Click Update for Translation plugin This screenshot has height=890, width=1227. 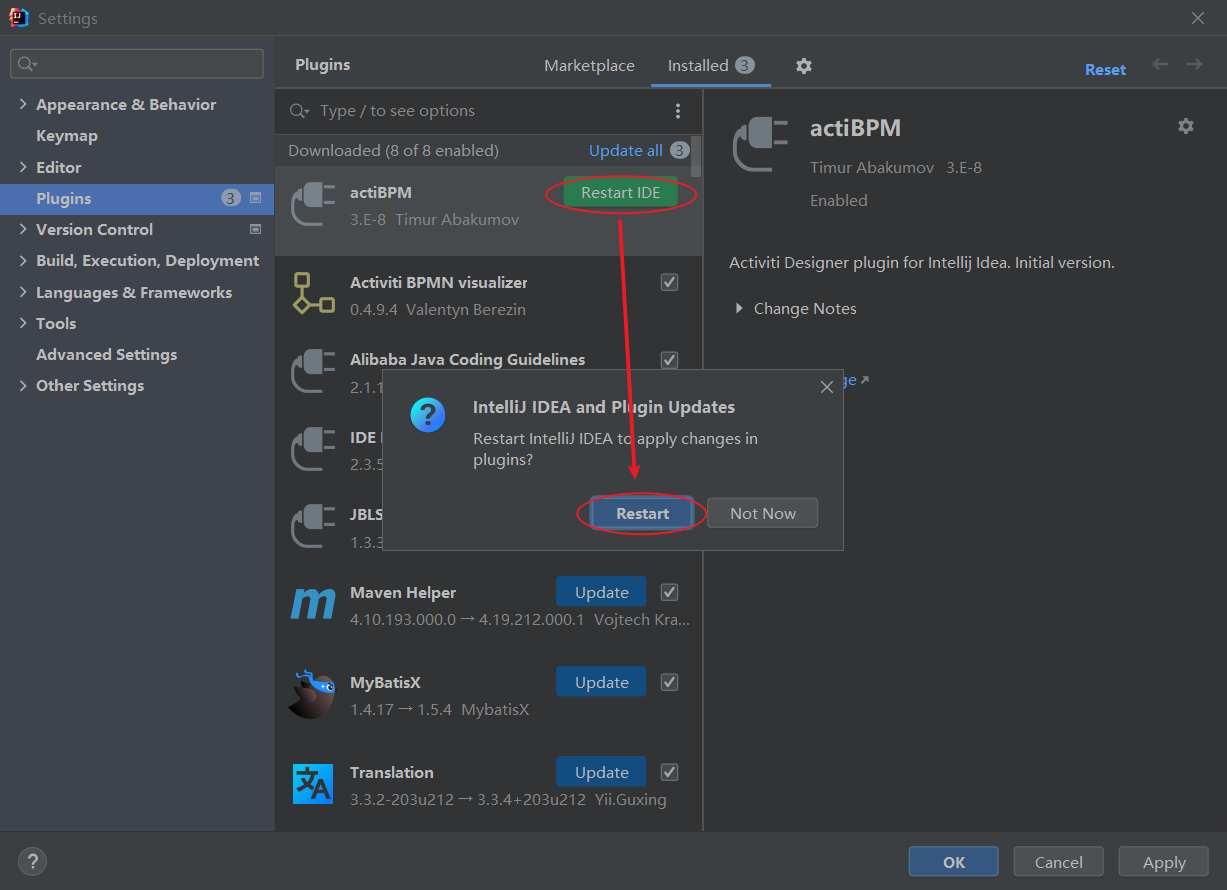click(x=601, y=772)
